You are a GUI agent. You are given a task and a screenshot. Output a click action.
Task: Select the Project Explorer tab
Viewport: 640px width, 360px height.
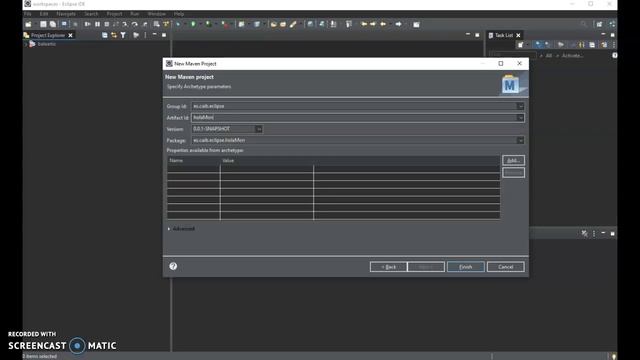47,36
